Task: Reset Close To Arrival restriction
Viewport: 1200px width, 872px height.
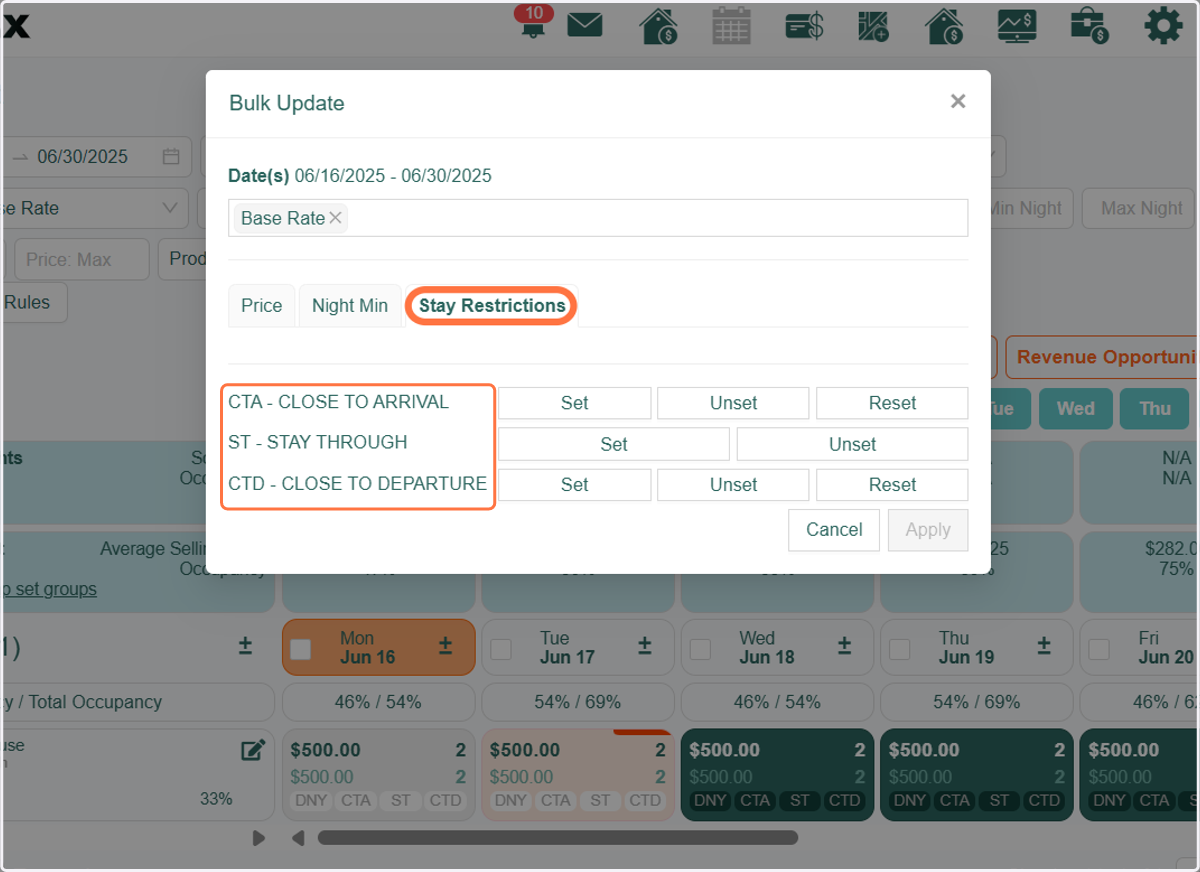Action: point(892,403)
